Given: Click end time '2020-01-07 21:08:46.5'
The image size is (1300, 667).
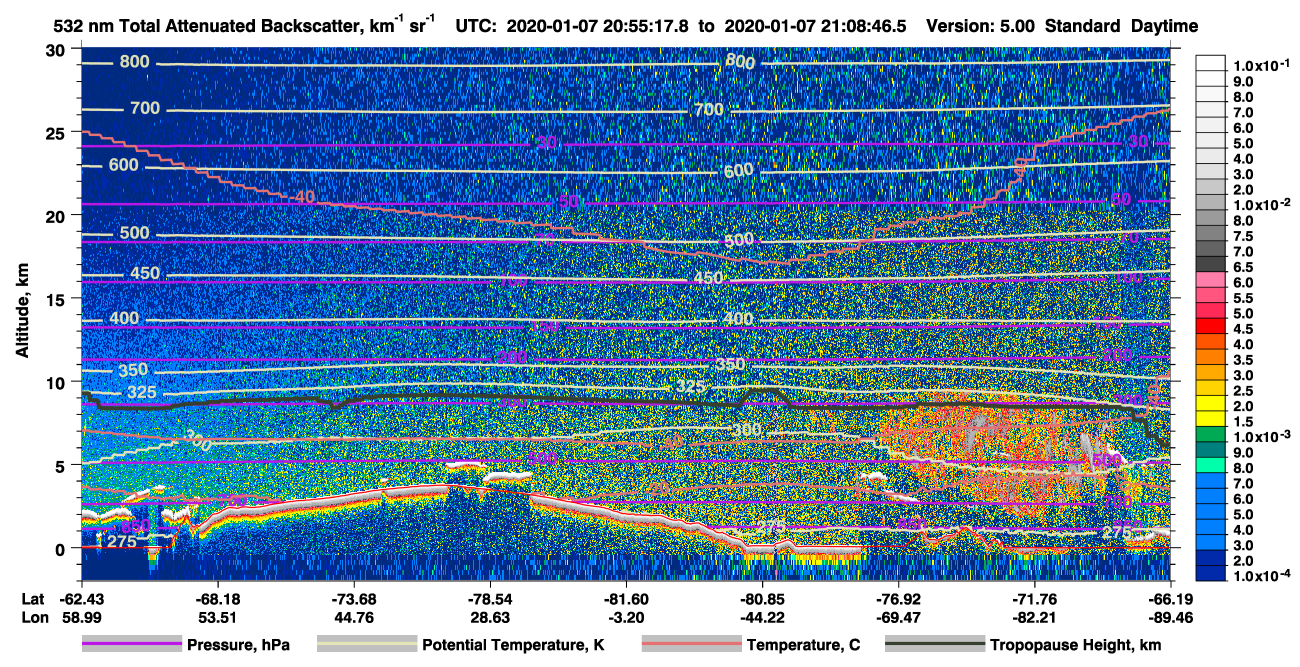Looking at the screenshot, I should [815, 26].
